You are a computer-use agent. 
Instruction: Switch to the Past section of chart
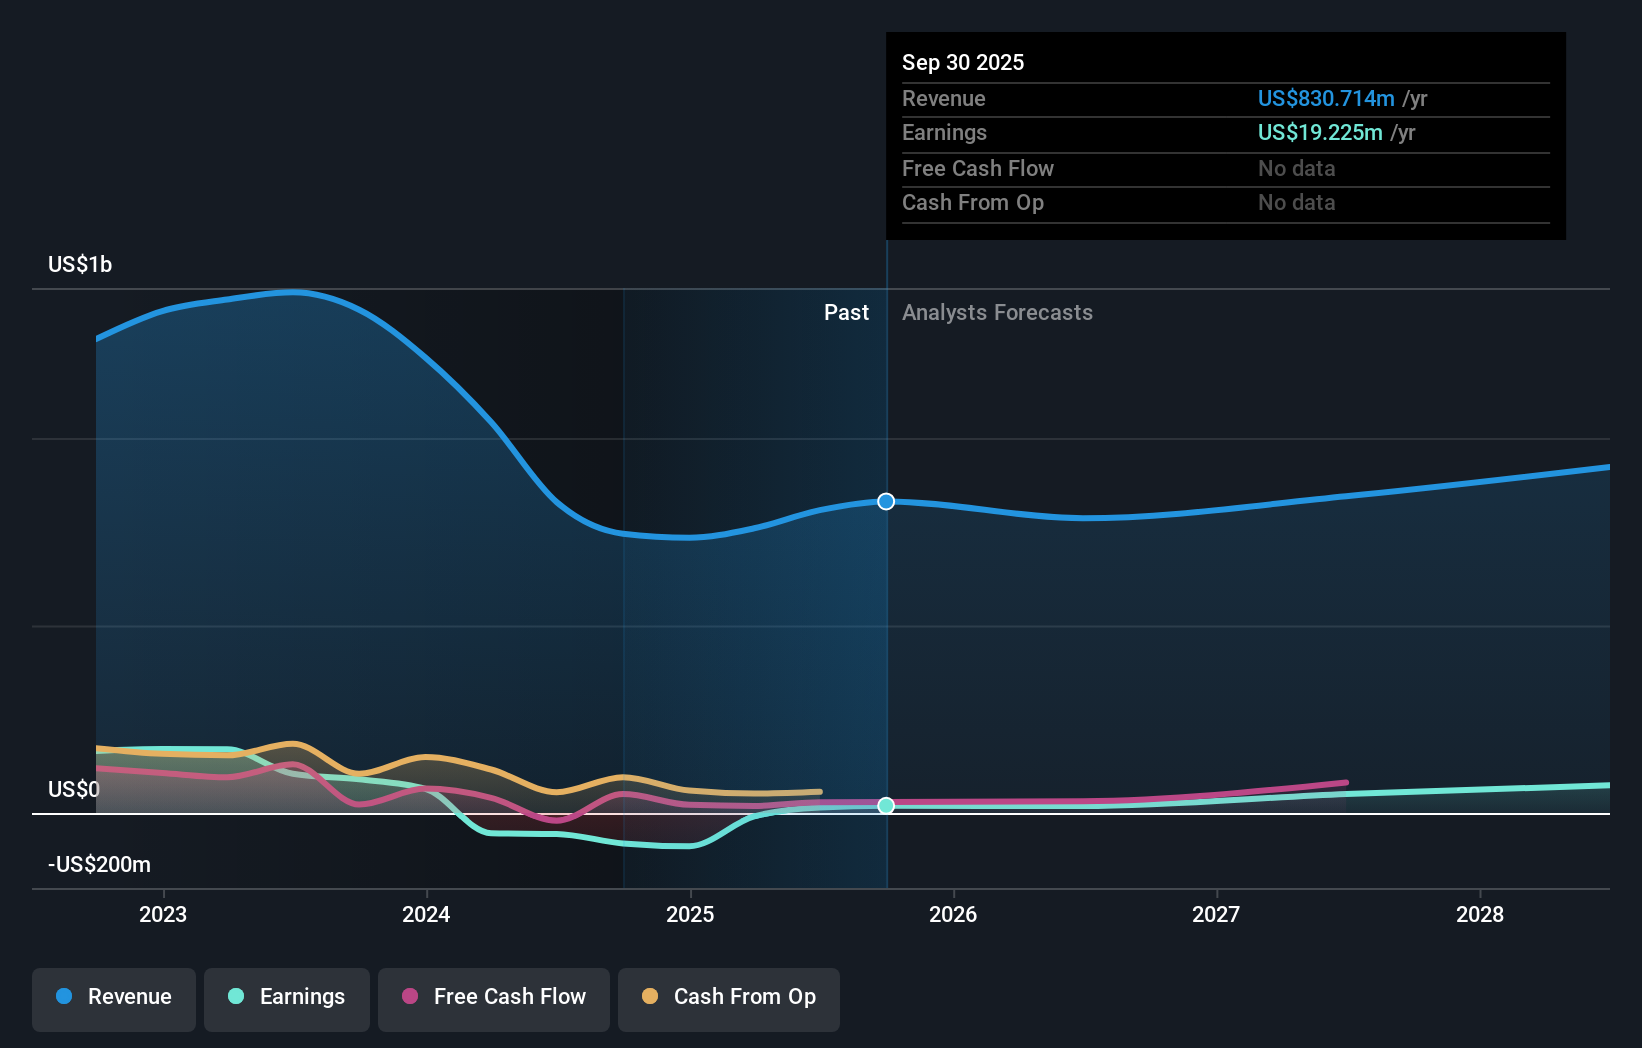point(847,312)
